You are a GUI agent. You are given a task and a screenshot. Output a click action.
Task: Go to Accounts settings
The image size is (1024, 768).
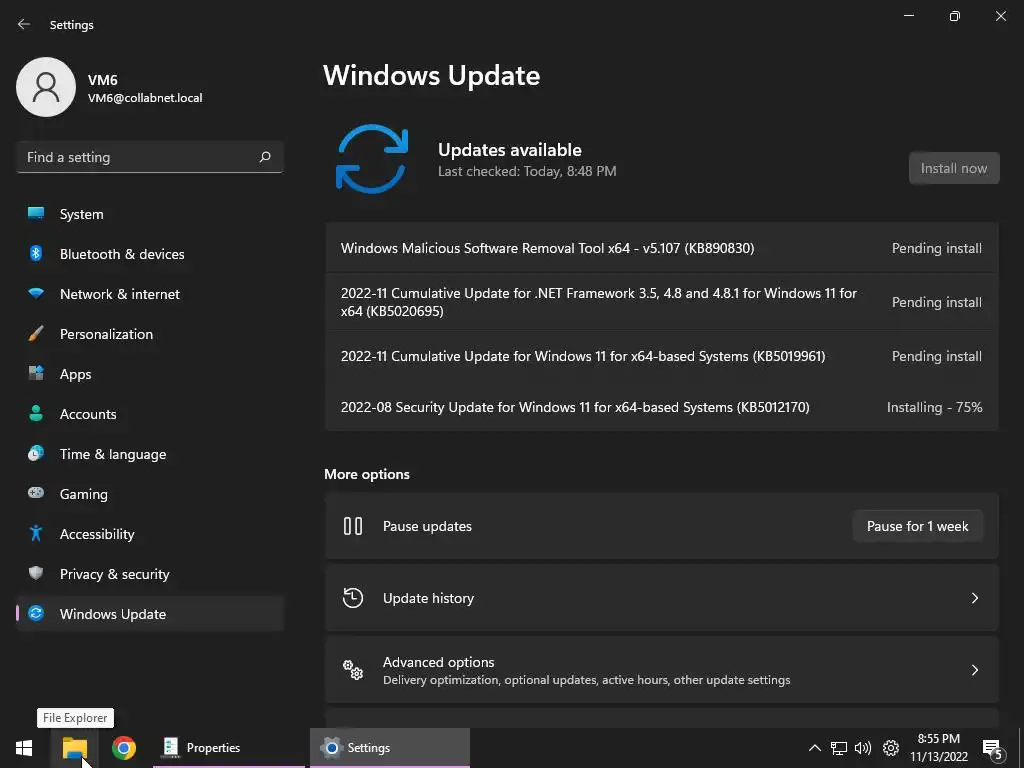(x=150, y=414)
